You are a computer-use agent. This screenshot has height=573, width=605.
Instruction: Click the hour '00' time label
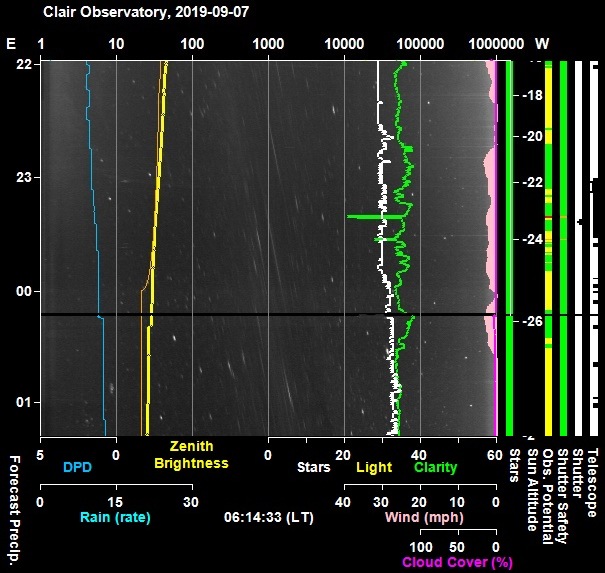(x=23, y=291)
